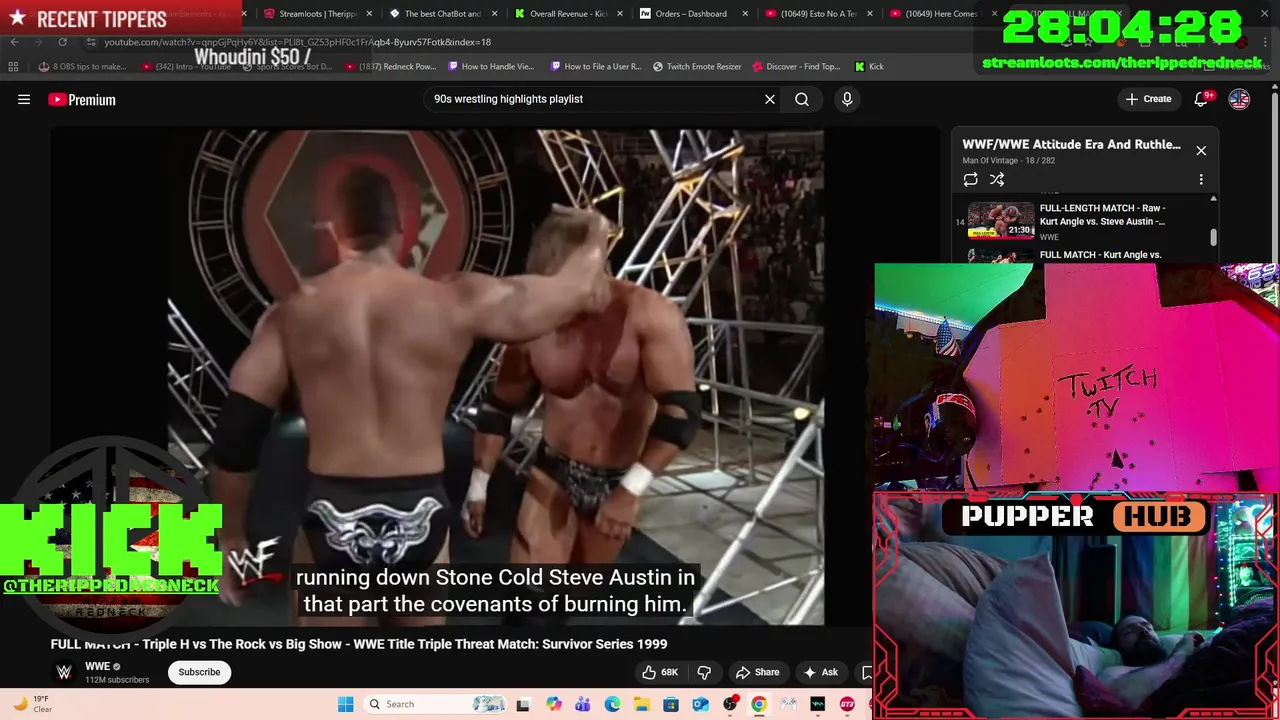Image resolution: width=1280 pixels, height=720 pixels.
Task: Open How to Handle Vie... bookmark
Action: pos(491,66)
